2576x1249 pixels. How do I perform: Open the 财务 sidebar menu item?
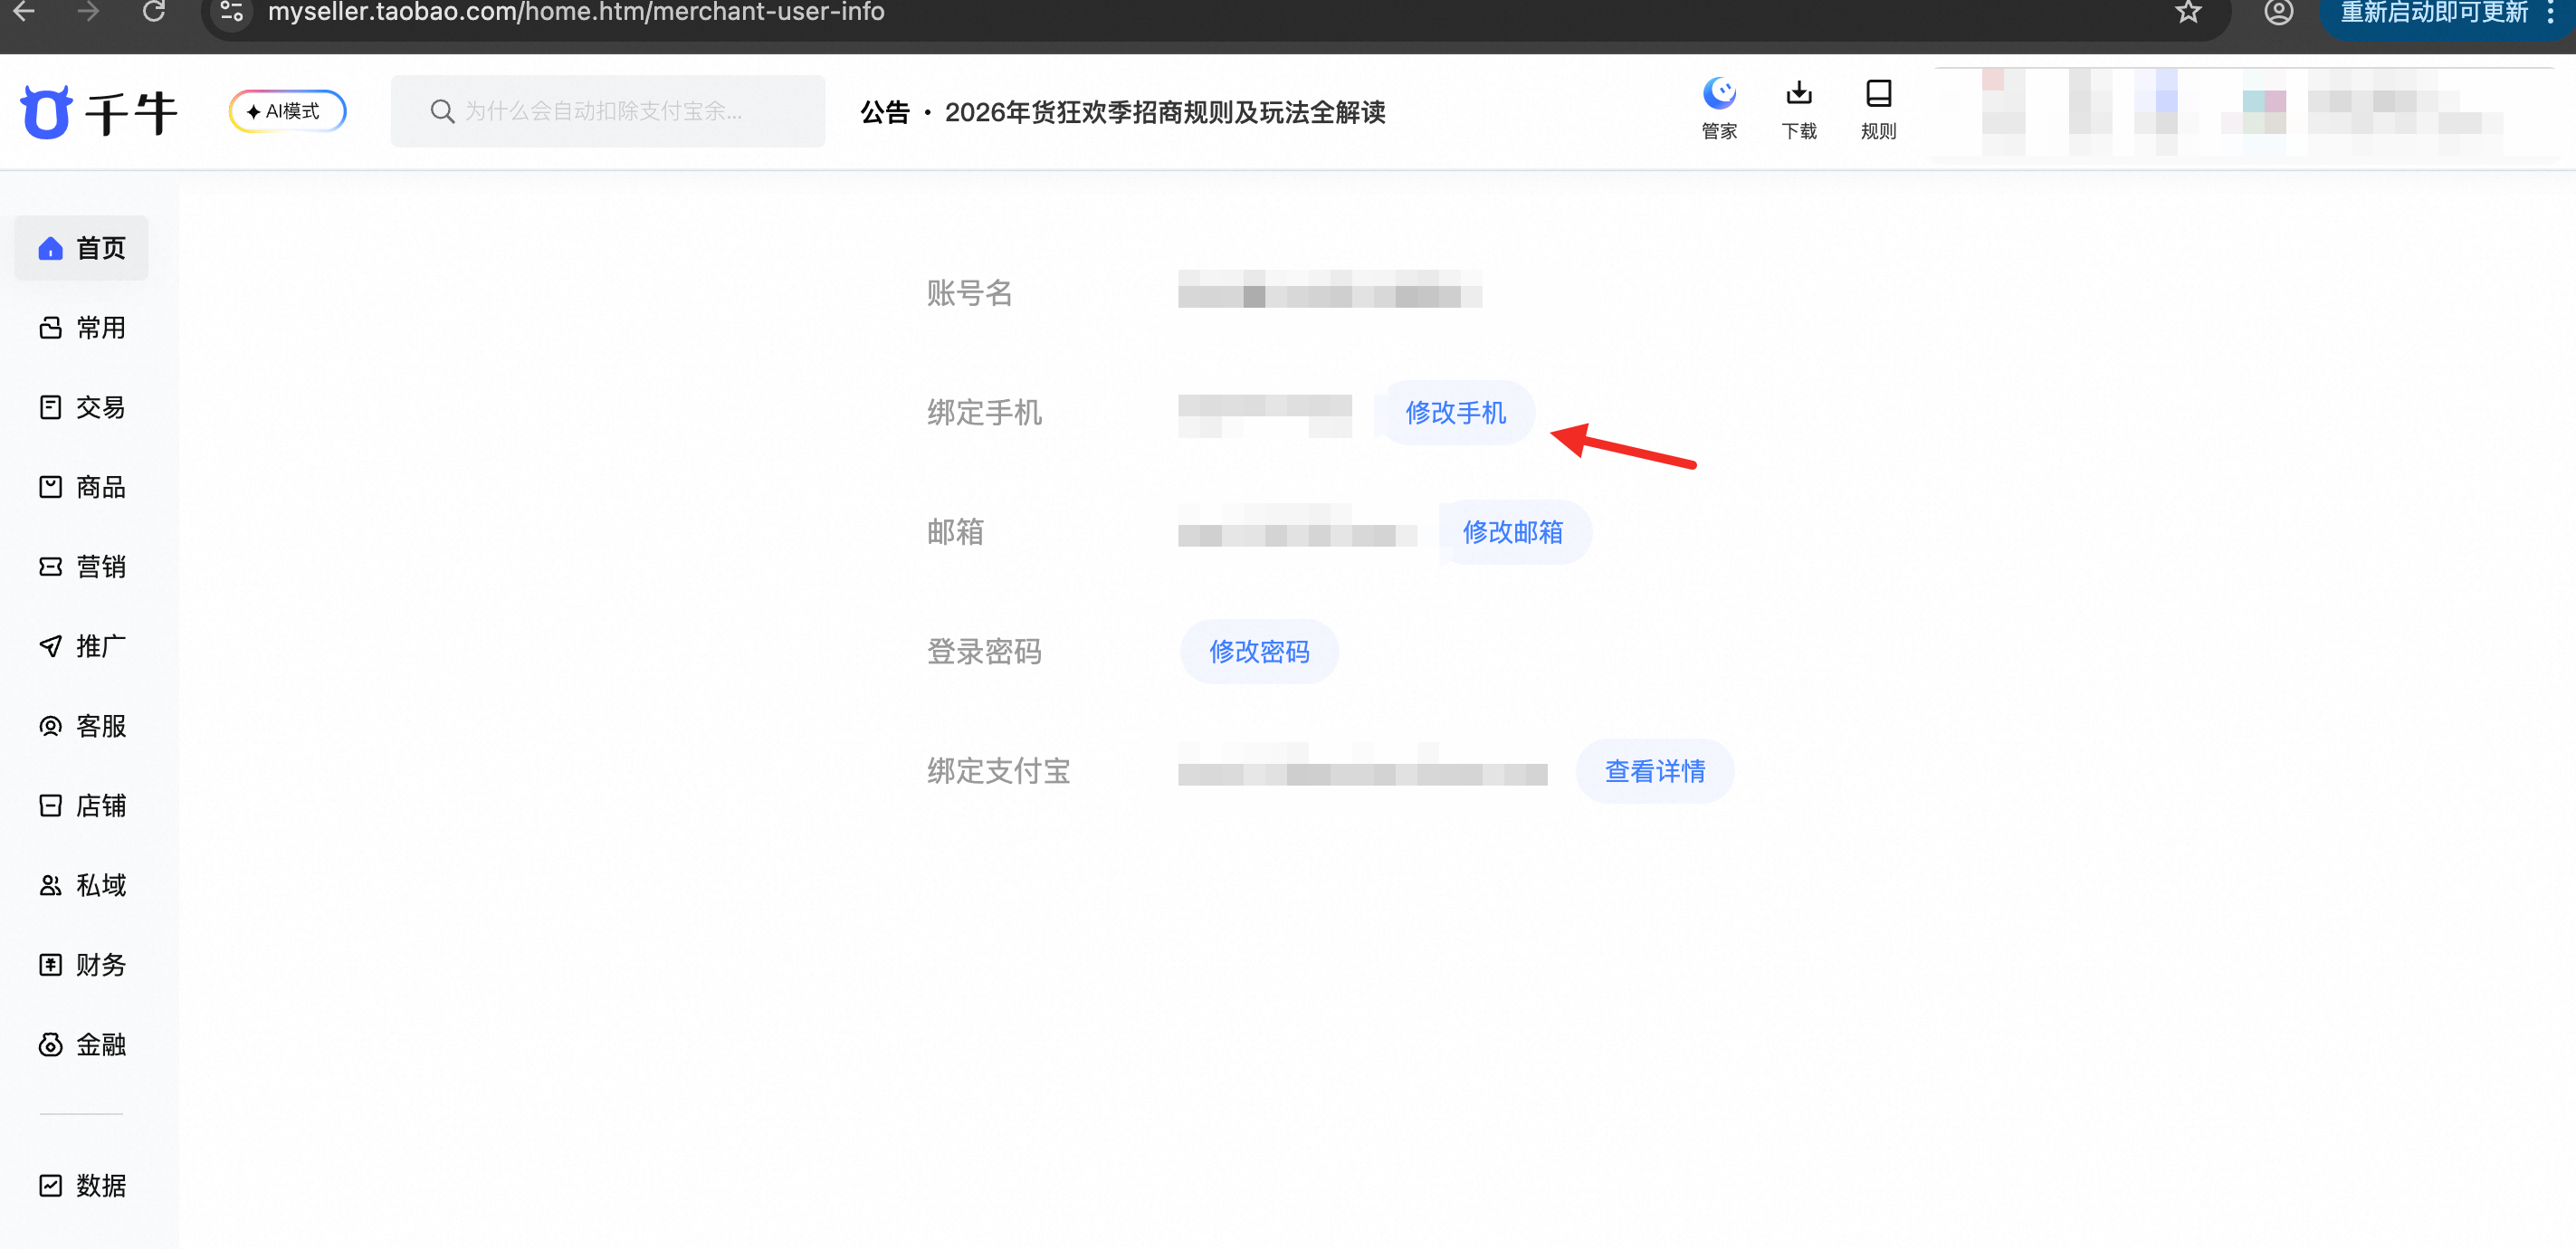(82, 965)
